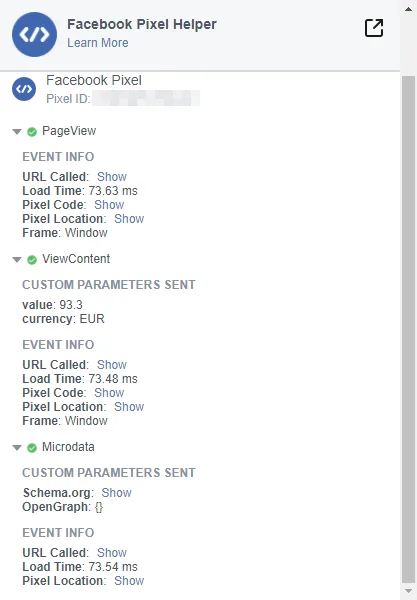Open Pixel Helper in external pop-out window
Viewport: 417px width, 600px height.
point(374,28)
